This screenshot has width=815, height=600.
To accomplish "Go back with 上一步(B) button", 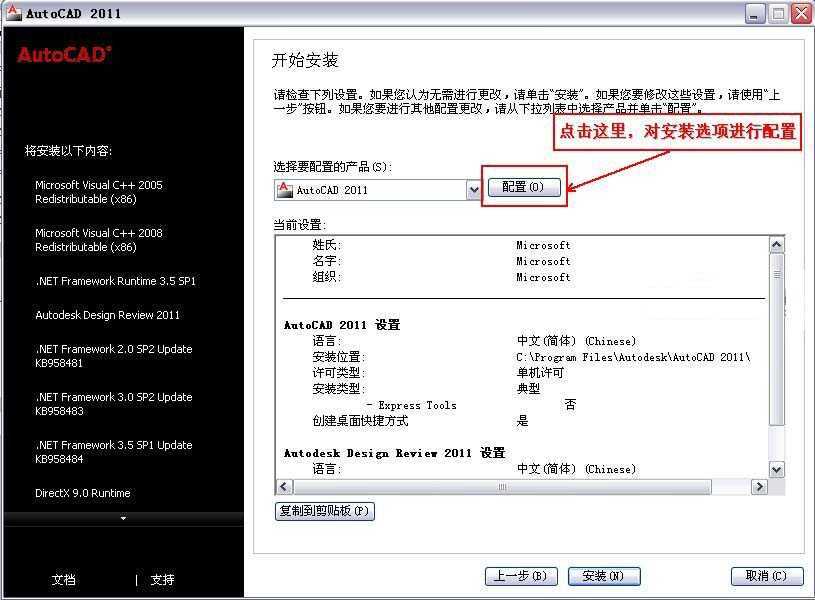I will 521,576.
